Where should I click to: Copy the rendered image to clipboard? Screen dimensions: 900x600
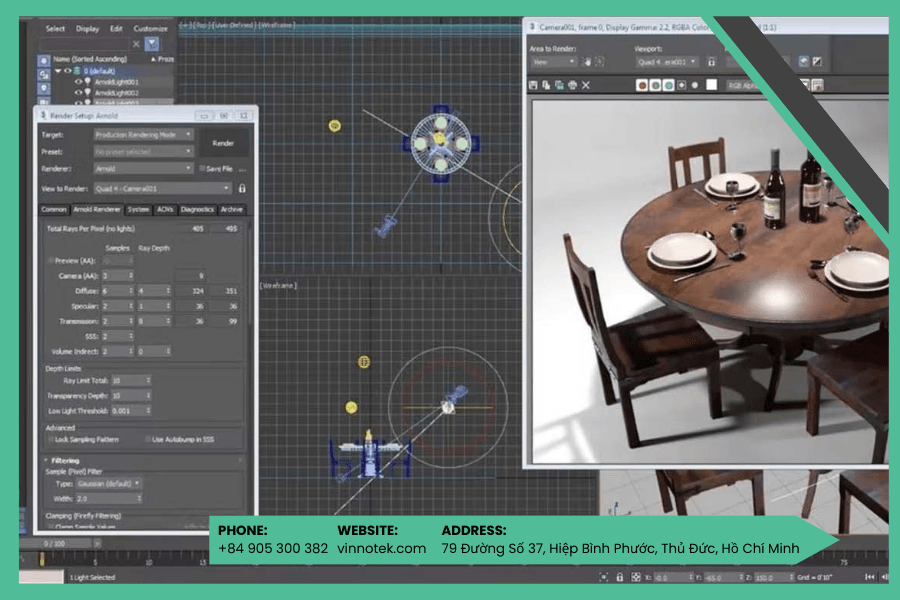(546, 85)
